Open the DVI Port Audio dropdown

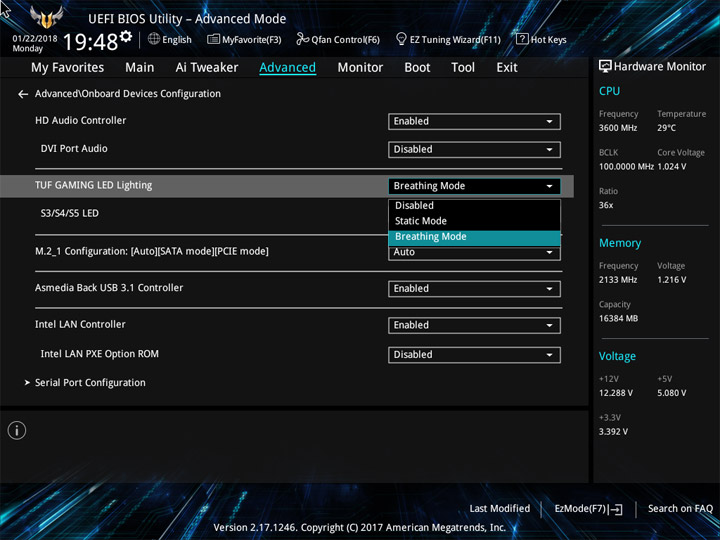[474, 150]
